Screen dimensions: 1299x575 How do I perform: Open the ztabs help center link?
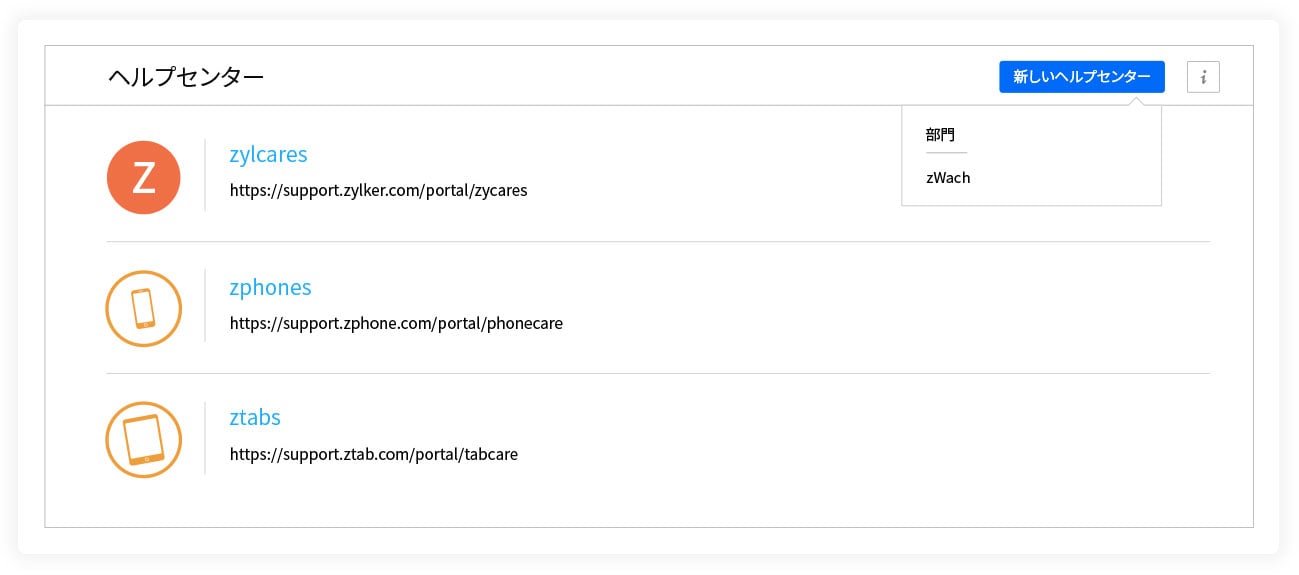tap(255, 418)
